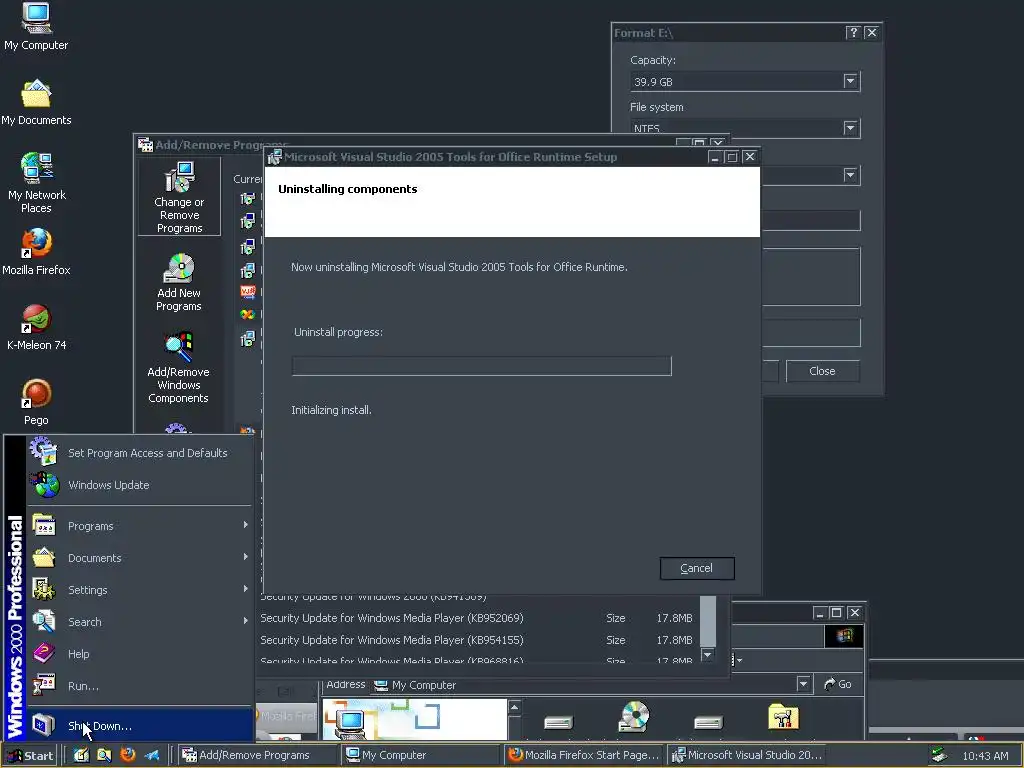Screen dimensions: 1024x768
Task: Click Show Desktop quick launch icon
Action: click(81, 755)
